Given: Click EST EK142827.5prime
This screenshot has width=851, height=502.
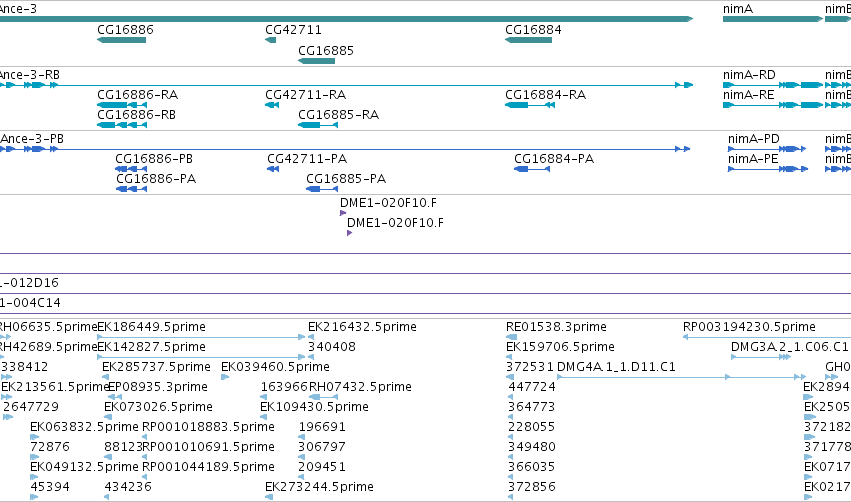Looking at the screenshot, I should tap(201, 357).
